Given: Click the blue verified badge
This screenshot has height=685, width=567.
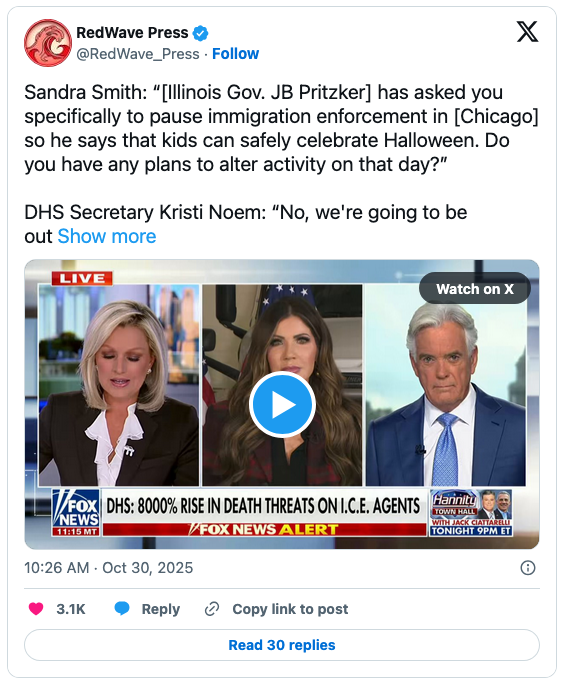Looking at the screenshot, I should 201,33.
